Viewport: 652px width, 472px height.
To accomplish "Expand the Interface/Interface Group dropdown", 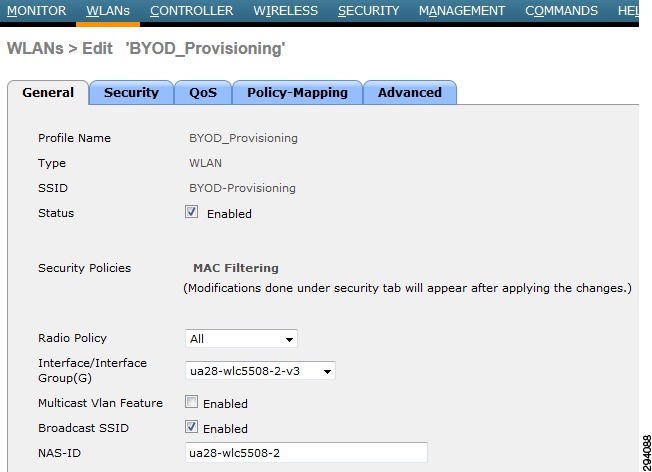I will click(x=260, y=371).
